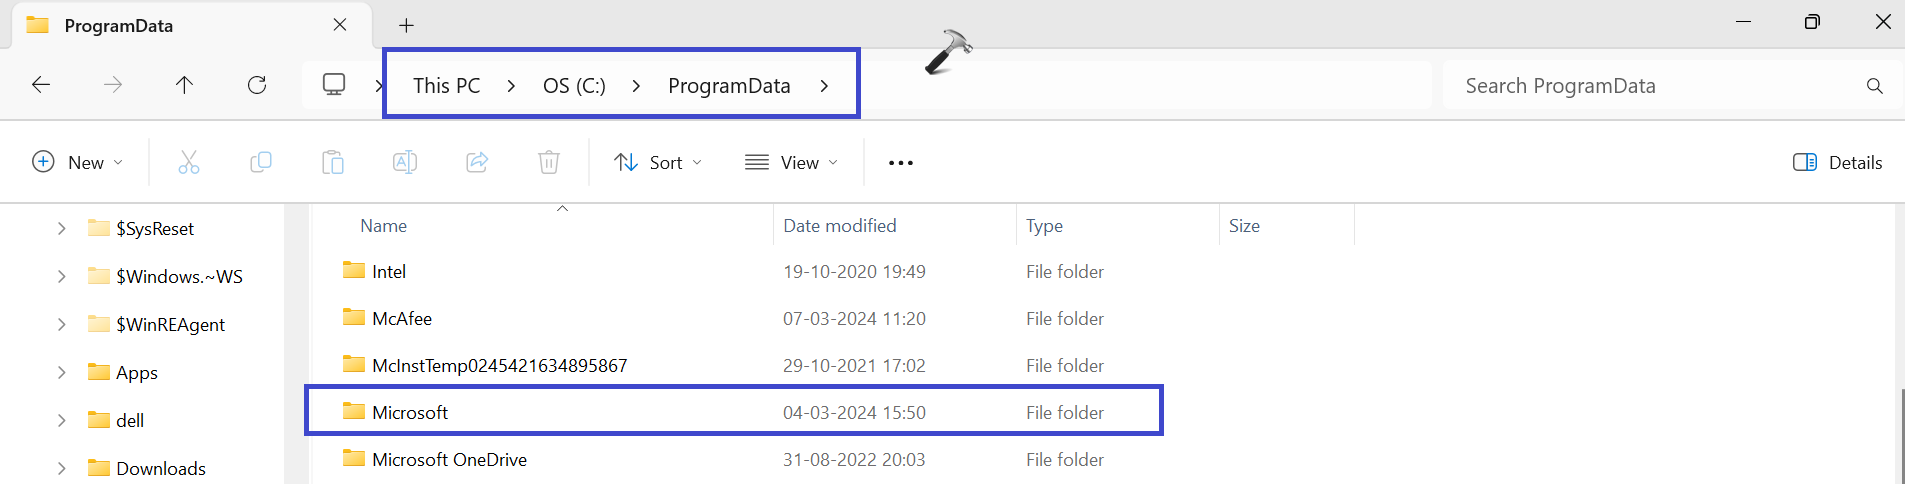The height and width of the screenshot is (484, 1905).
Task: Click OS (C:) in the address breadcrumb
Action: point(574,86)
